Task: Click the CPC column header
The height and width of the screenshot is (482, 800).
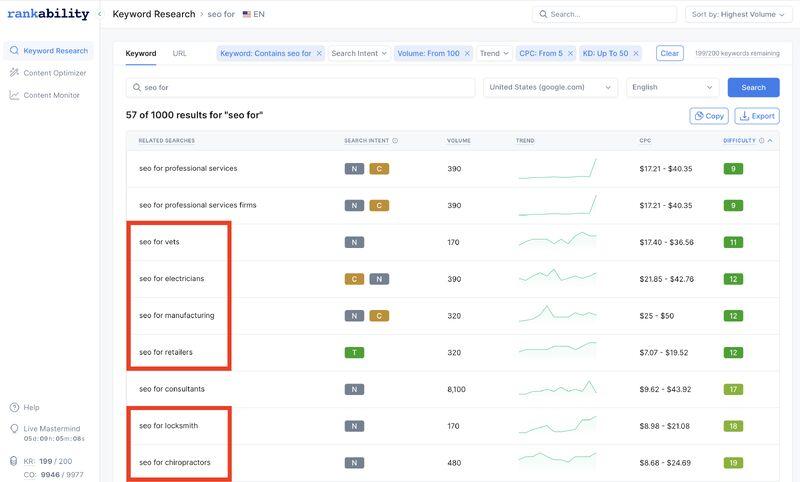Action: (x=645, y=141)
